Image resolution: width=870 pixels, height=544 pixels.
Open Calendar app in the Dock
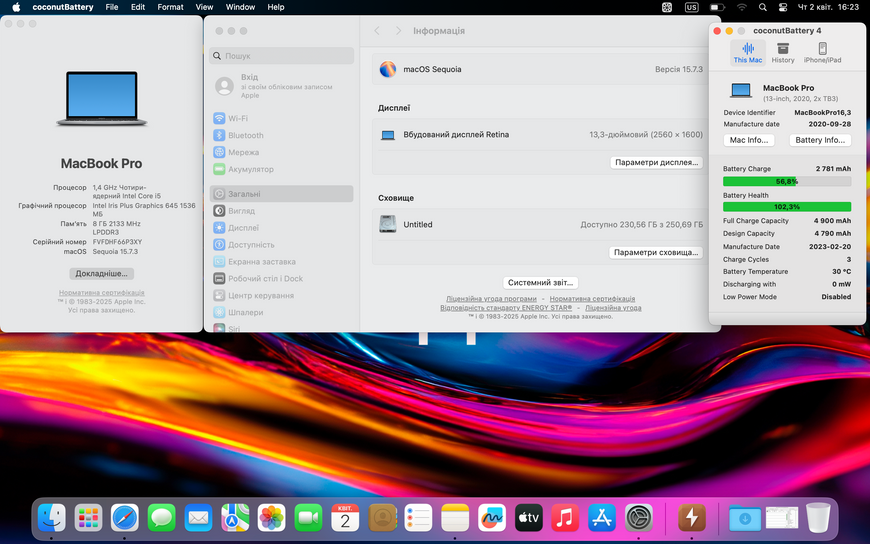tap(345, 518)
